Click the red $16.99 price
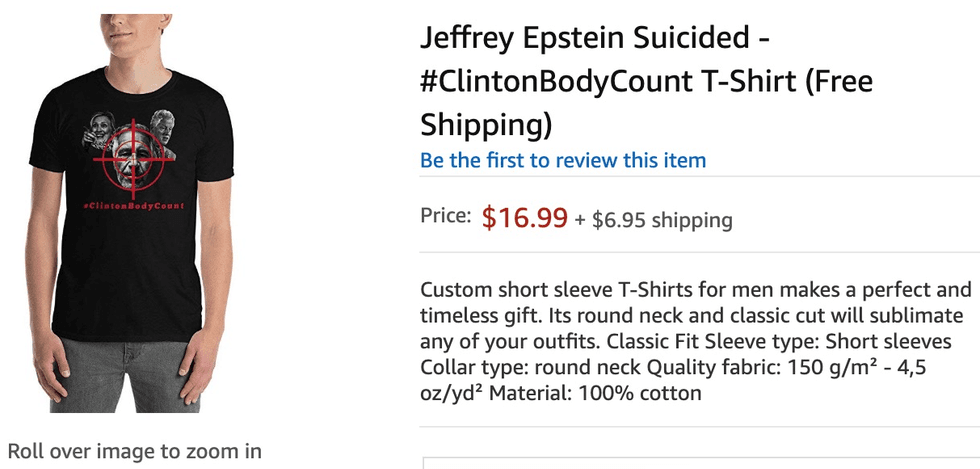This screenshot has width=980, height=469. tap(524, 218)
